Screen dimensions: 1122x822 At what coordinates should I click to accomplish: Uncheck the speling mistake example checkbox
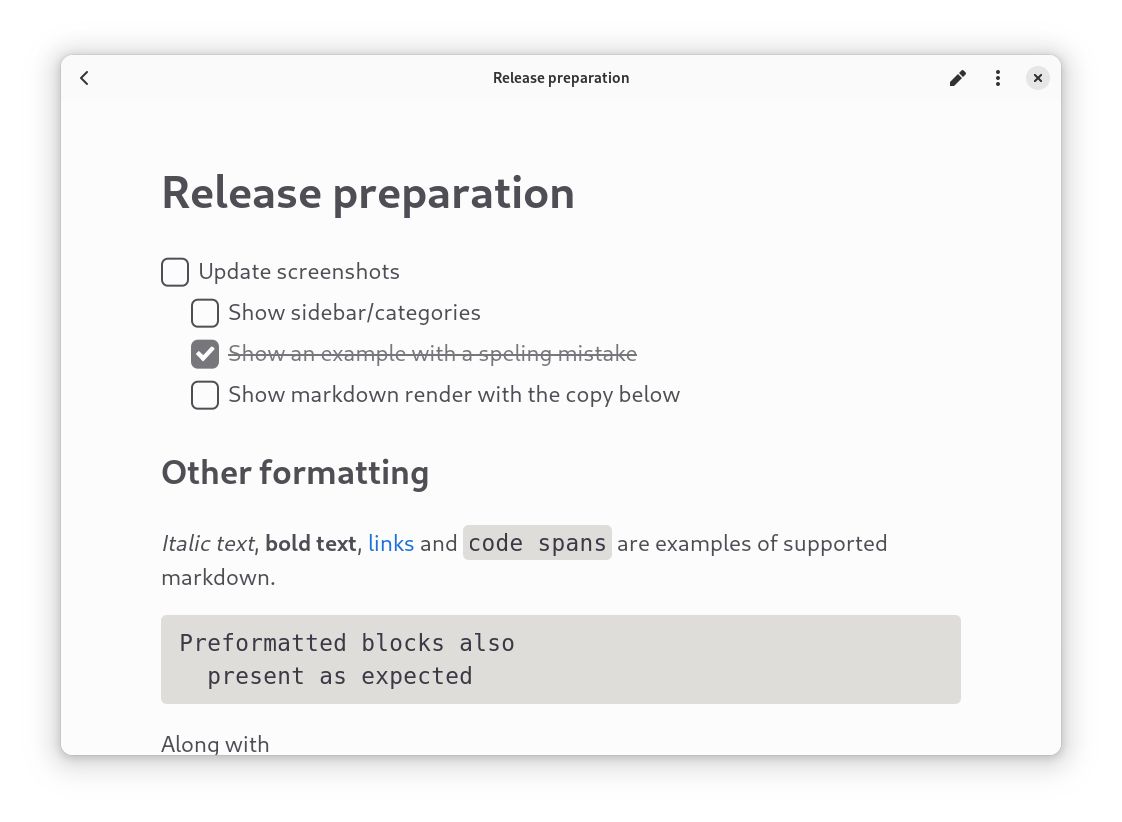coord(205,354)
